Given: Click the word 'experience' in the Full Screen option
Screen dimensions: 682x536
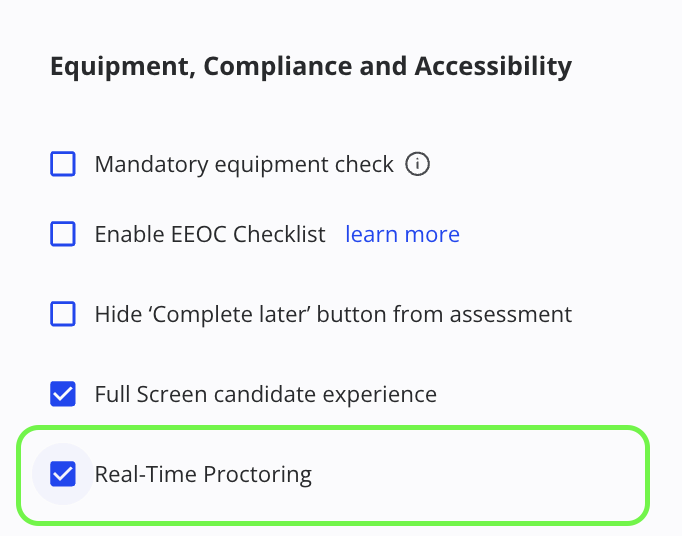Looking at the screenshot, I should (386, 394).
